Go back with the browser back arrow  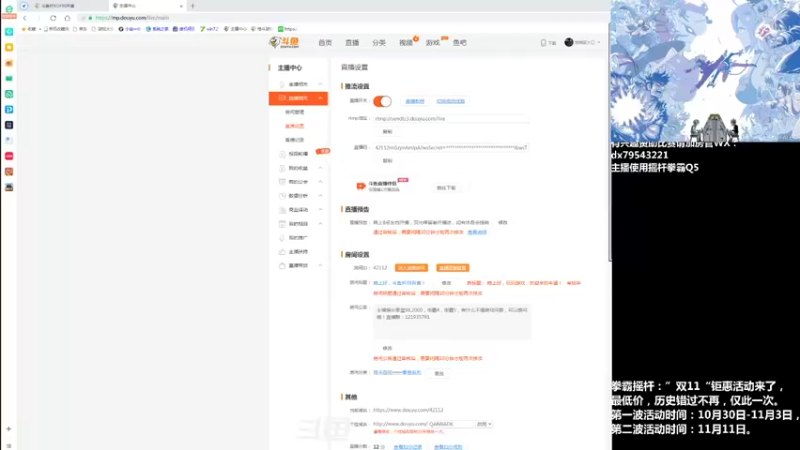pos(24,18)
